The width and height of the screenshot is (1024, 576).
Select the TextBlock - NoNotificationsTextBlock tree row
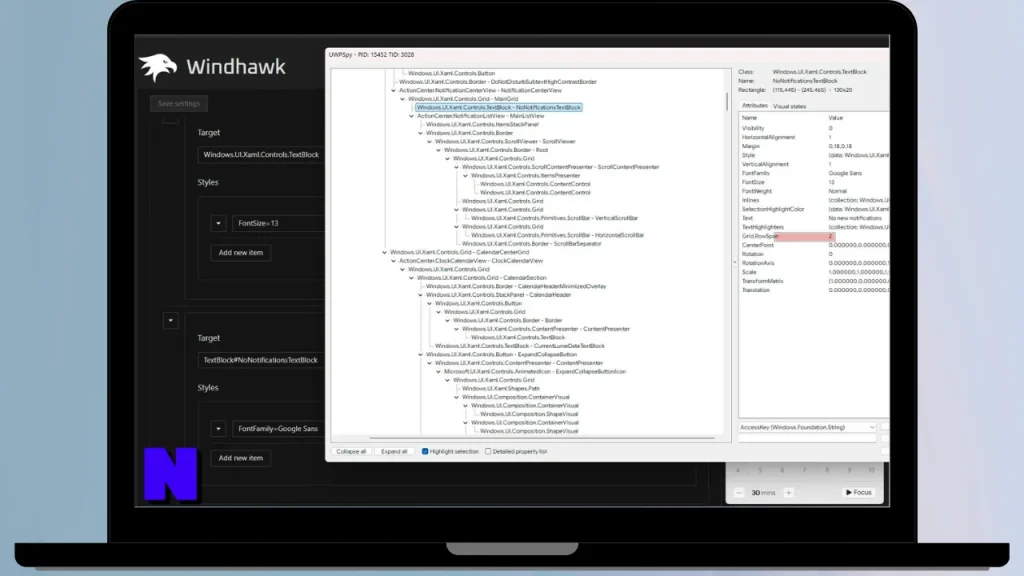pos(498,107)
